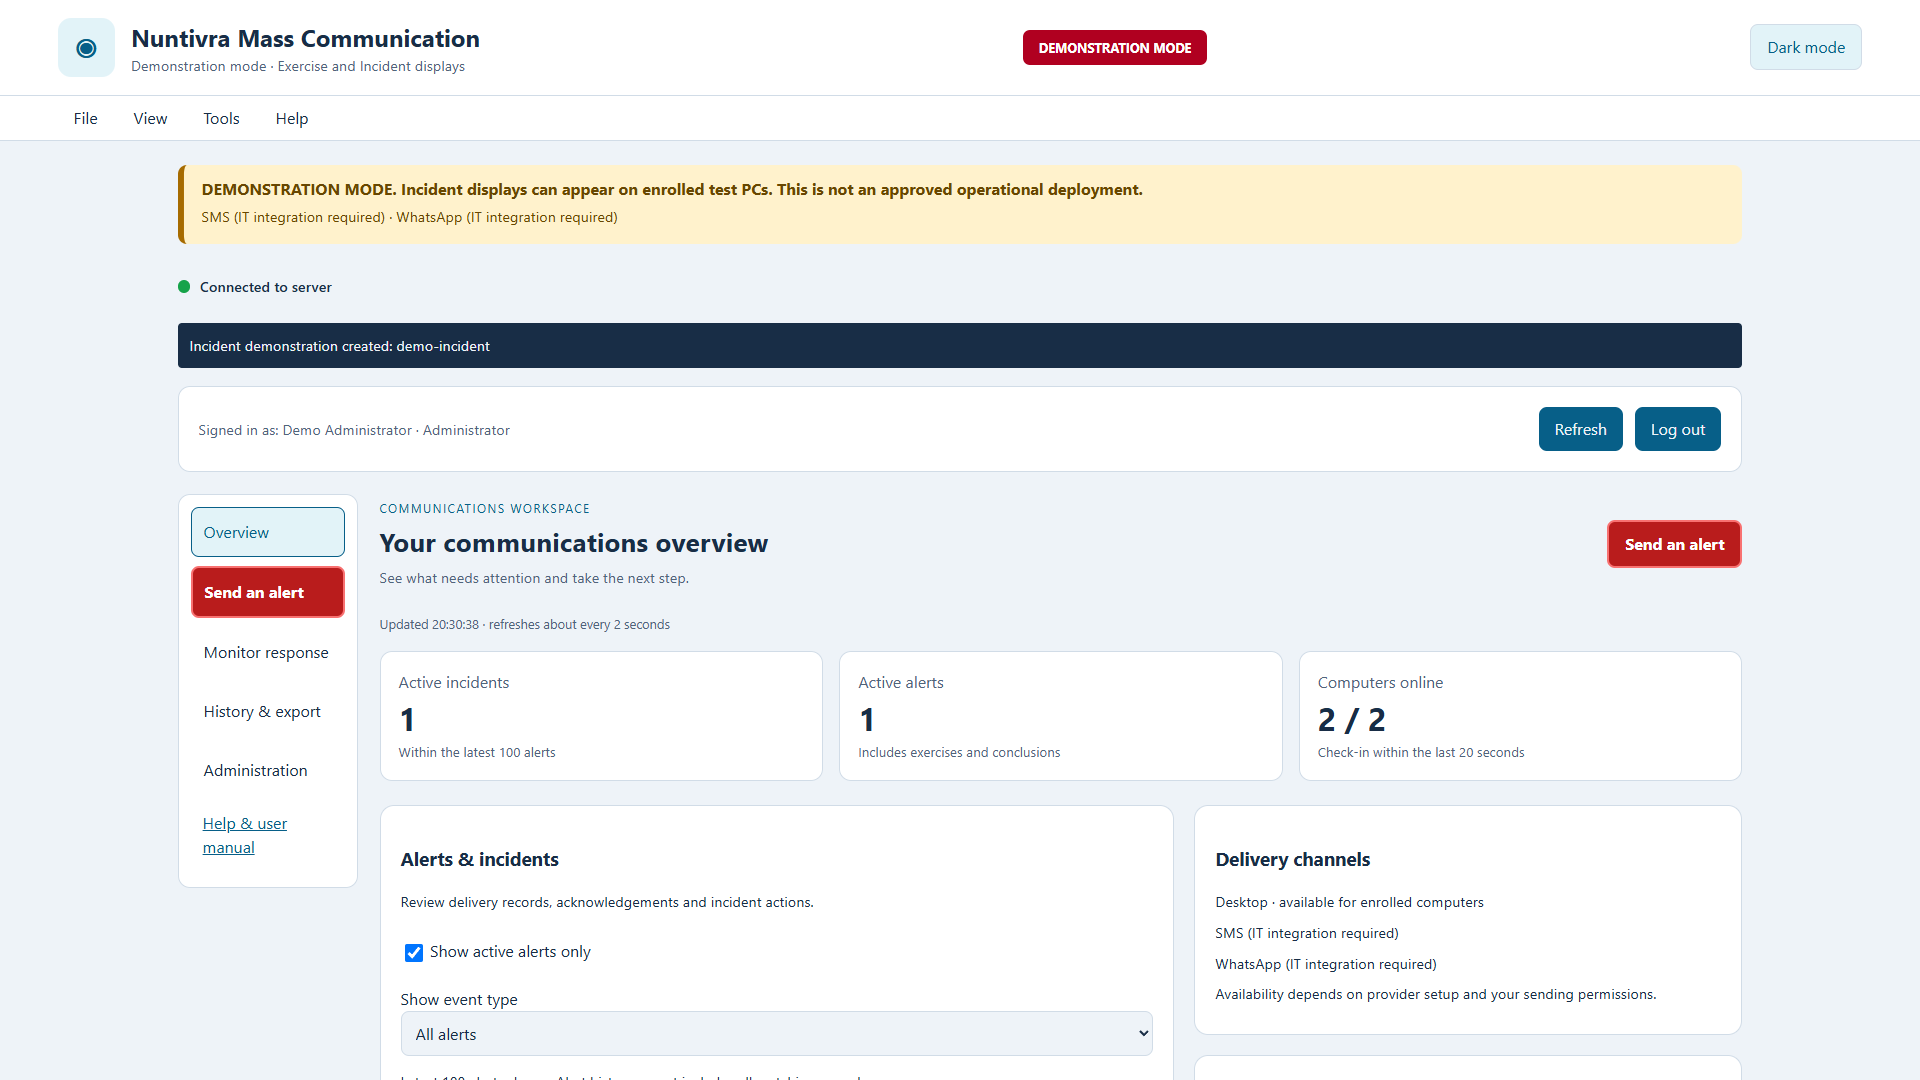Image resolution: width=1920 pixels, height=1080 pixels.
Task: Click 'Desktop · available for enrolled computers' text
Action: [x=1349, y=902]
